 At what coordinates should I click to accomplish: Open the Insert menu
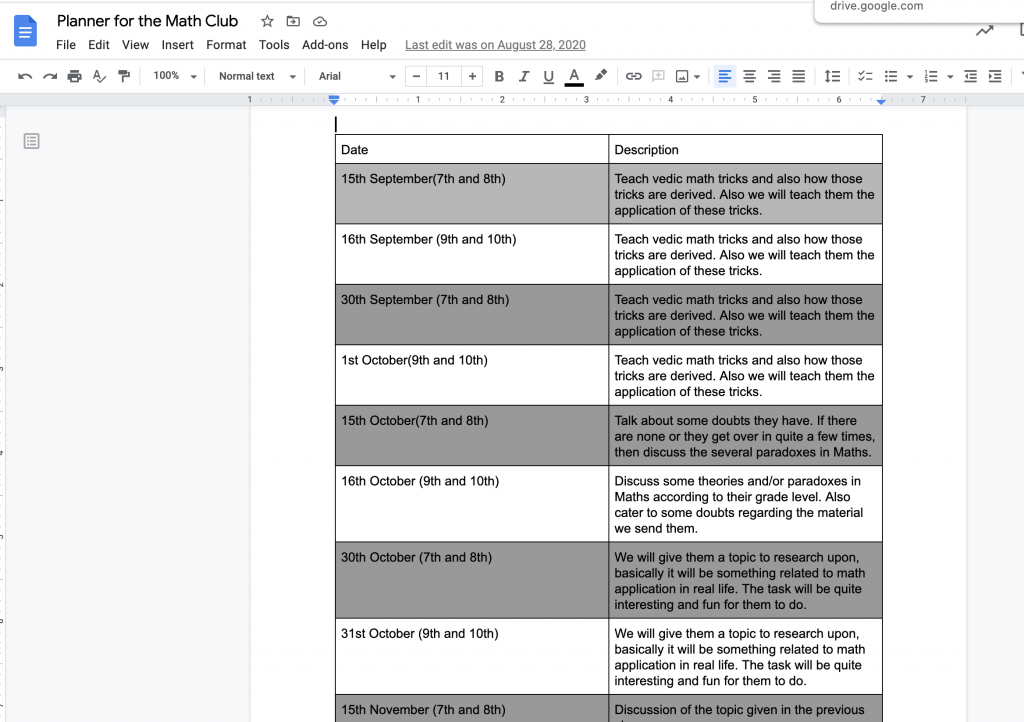pos(178,45)
